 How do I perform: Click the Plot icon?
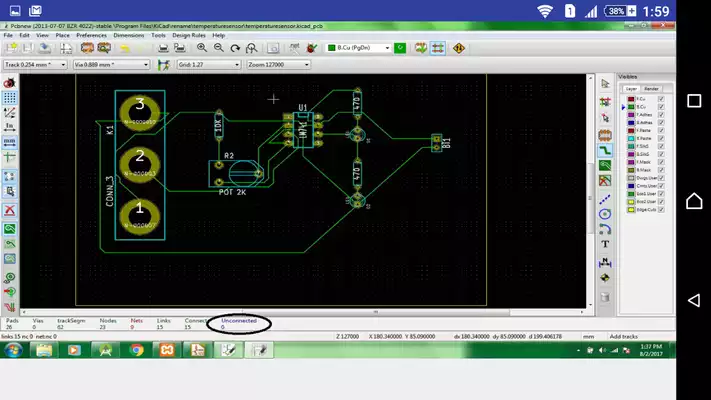pyautogui.click(x=180, y=48)
